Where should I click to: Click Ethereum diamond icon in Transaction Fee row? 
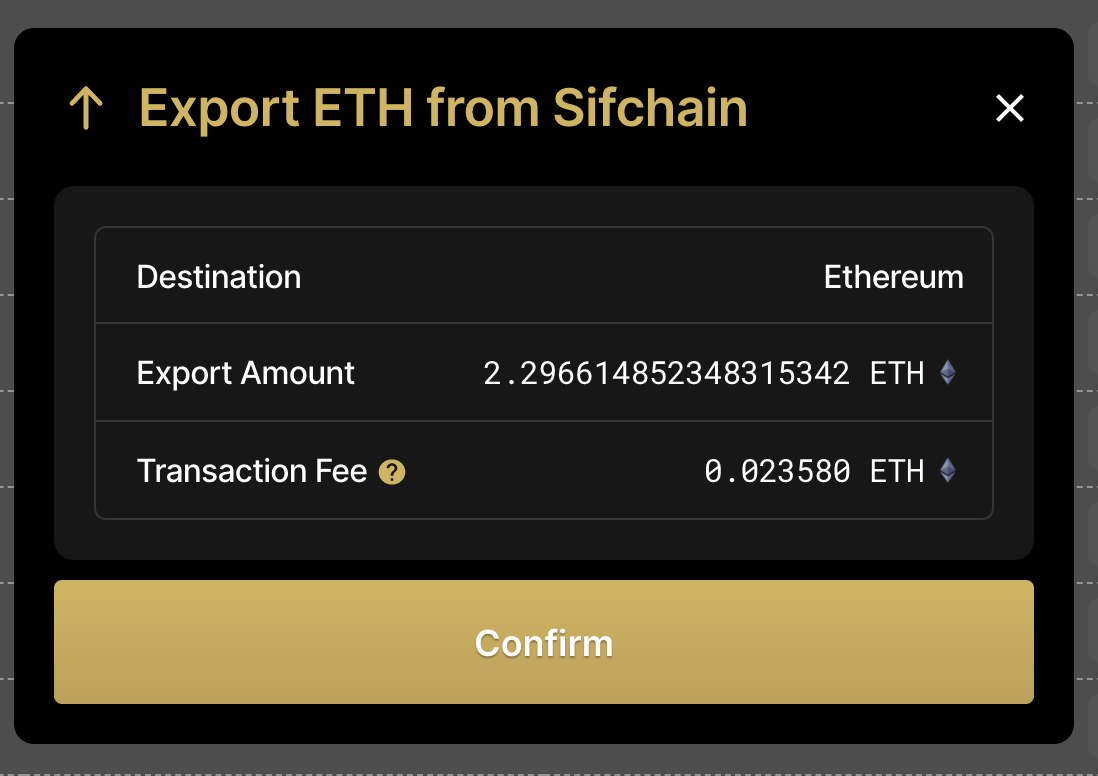(x=948, y=471)
